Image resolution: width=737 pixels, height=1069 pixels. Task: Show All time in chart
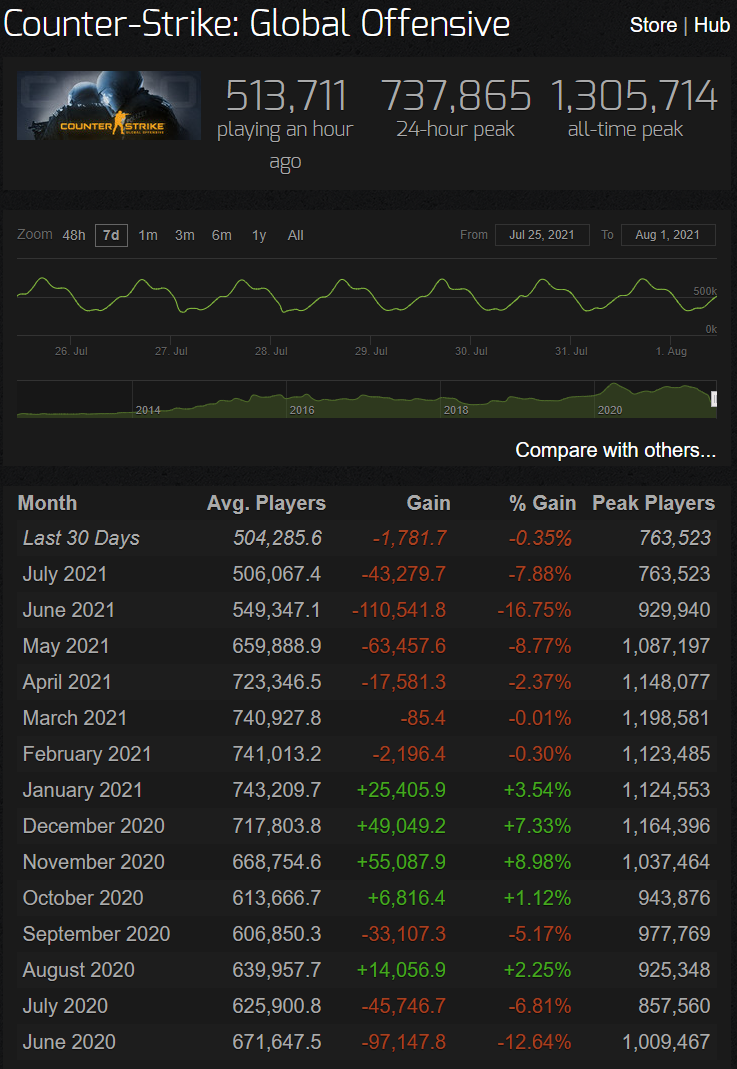click(295, 235)
